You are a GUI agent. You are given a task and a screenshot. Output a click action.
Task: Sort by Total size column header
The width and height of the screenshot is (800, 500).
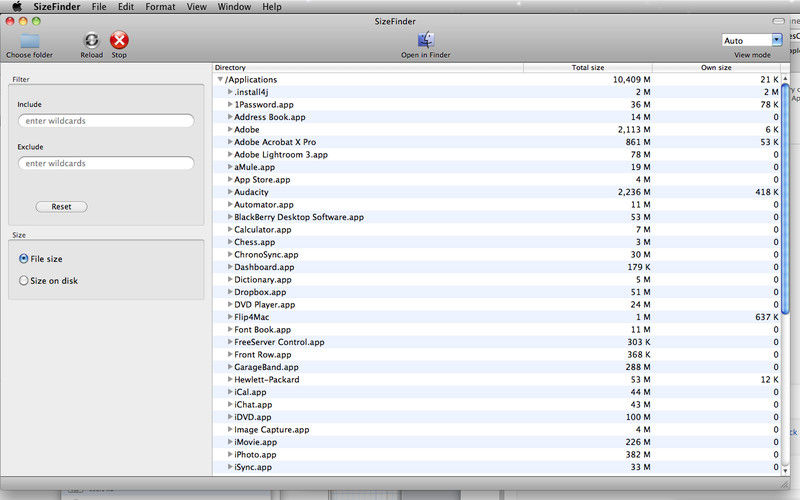(x=587, y=68)
